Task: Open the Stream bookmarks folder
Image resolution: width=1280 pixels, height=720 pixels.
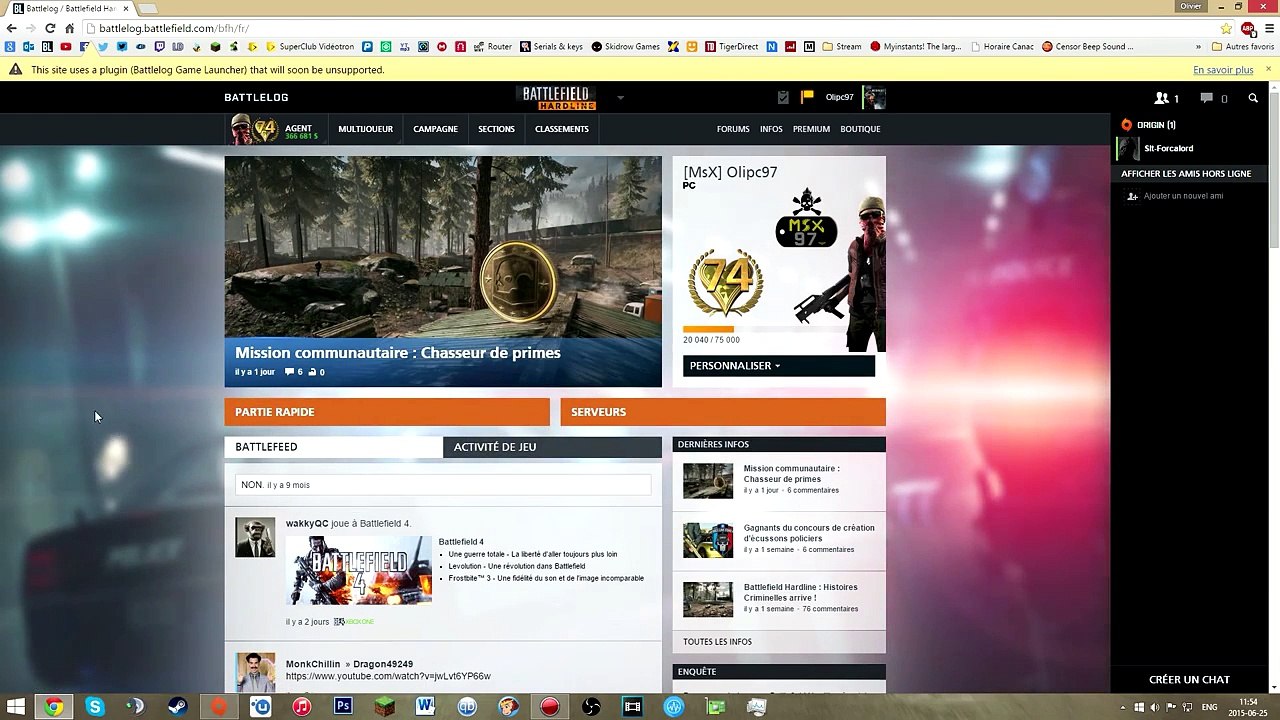Action: pos(842,46)
